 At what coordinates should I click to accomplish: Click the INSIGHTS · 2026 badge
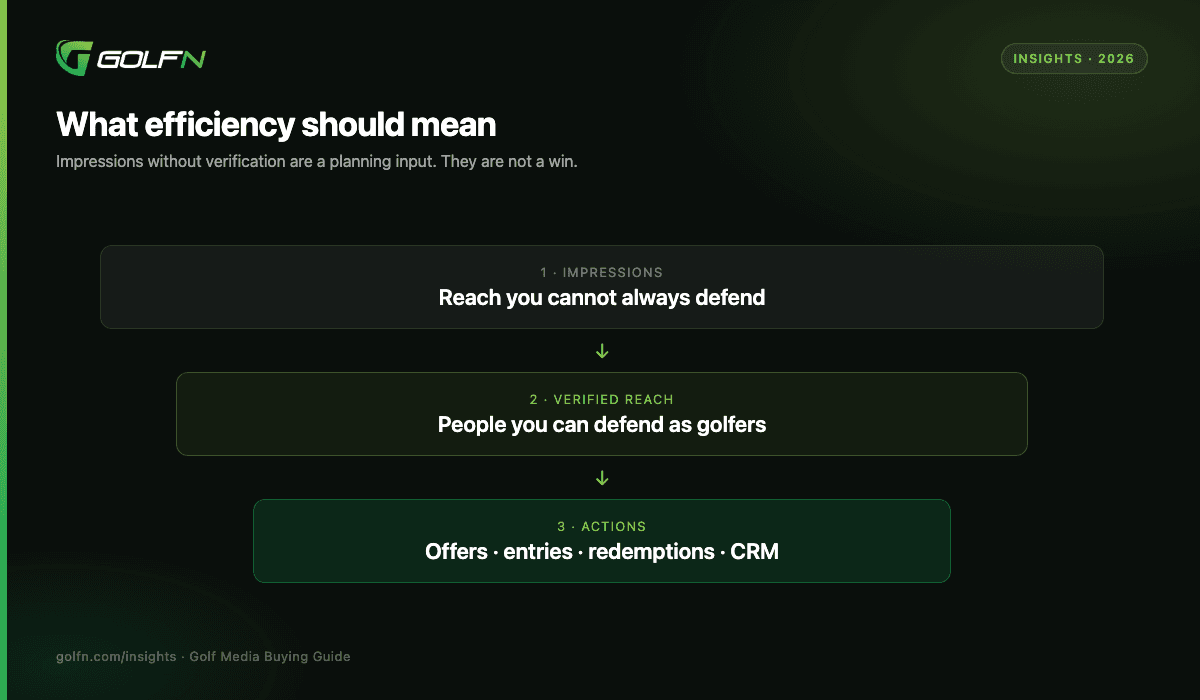pyautogui.click(x=1074, y=59)
